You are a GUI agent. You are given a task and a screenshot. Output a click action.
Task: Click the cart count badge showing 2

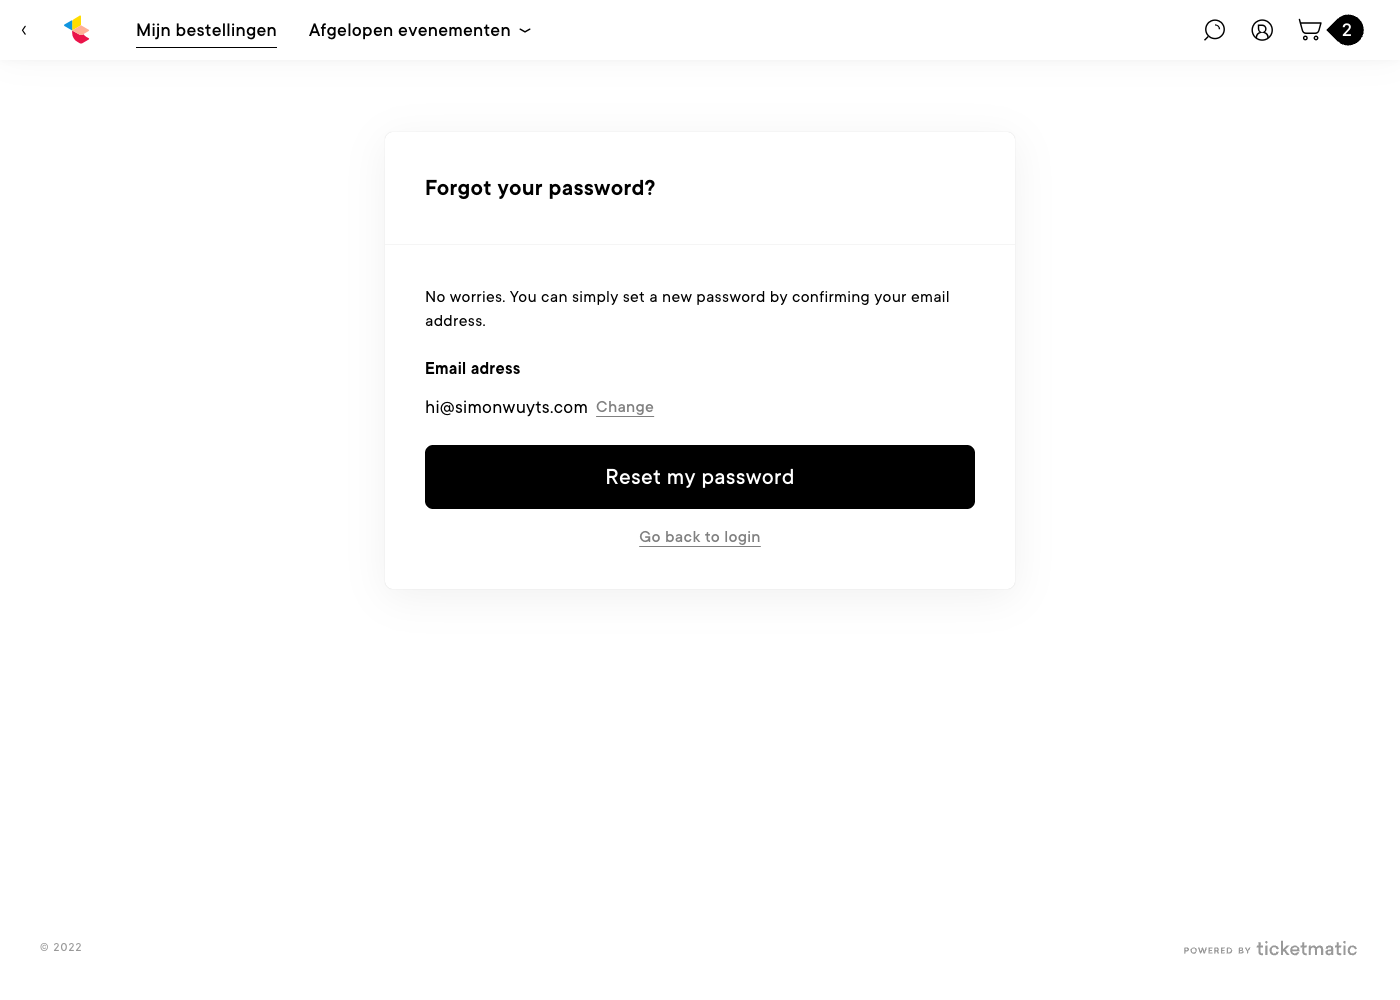(x=1347, y=30)
